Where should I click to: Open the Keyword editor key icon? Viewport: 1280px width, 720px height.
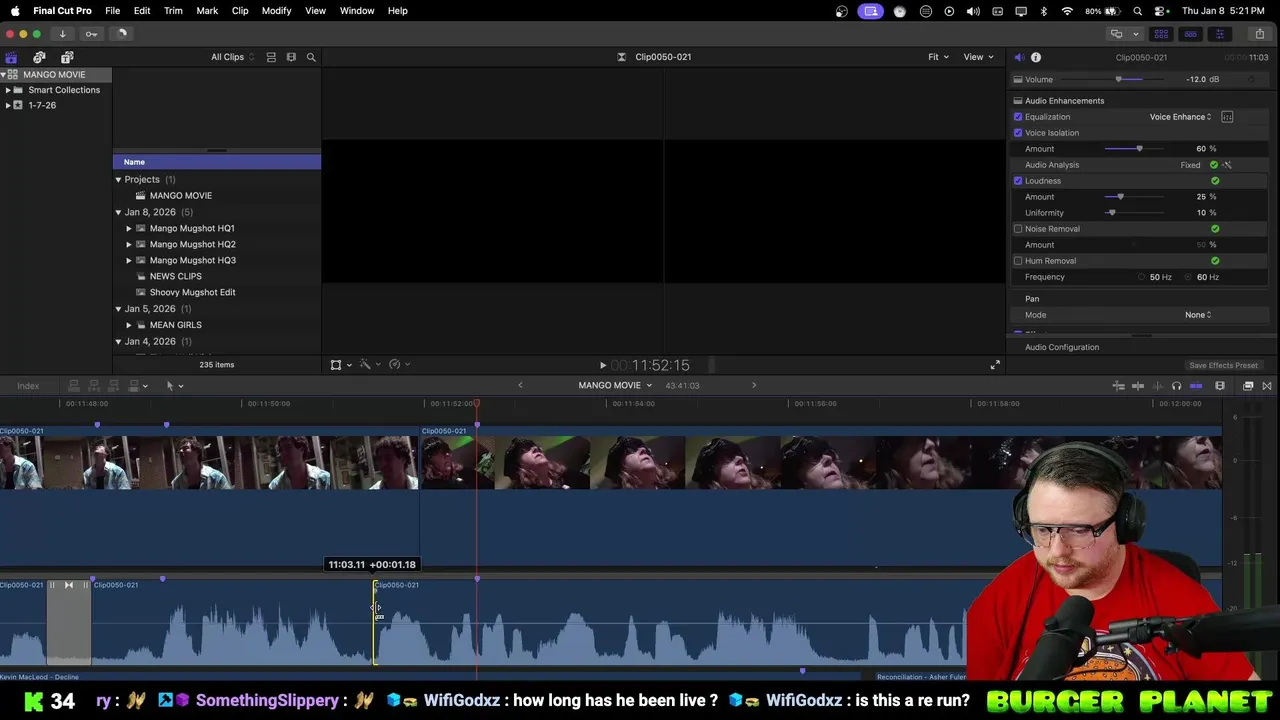tap(91, 33)
